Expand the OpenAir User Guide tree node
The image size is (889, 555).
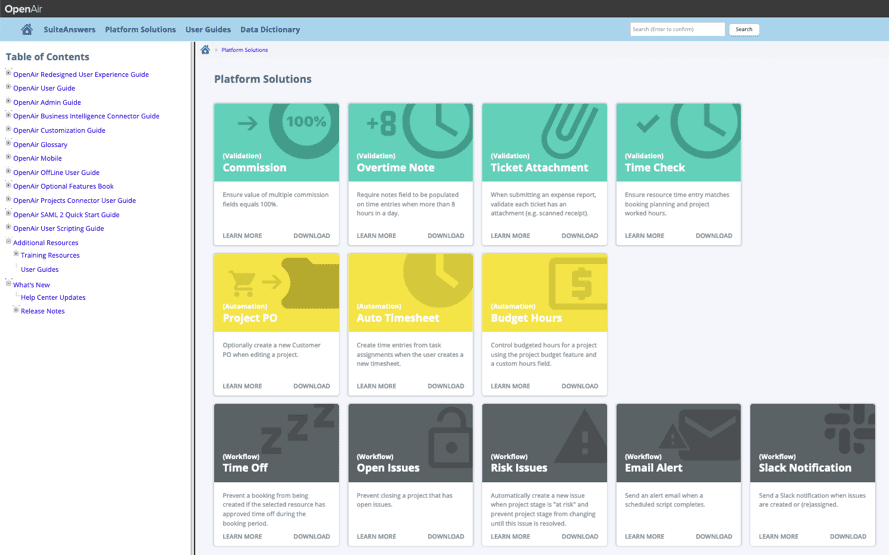coord(9,87)
